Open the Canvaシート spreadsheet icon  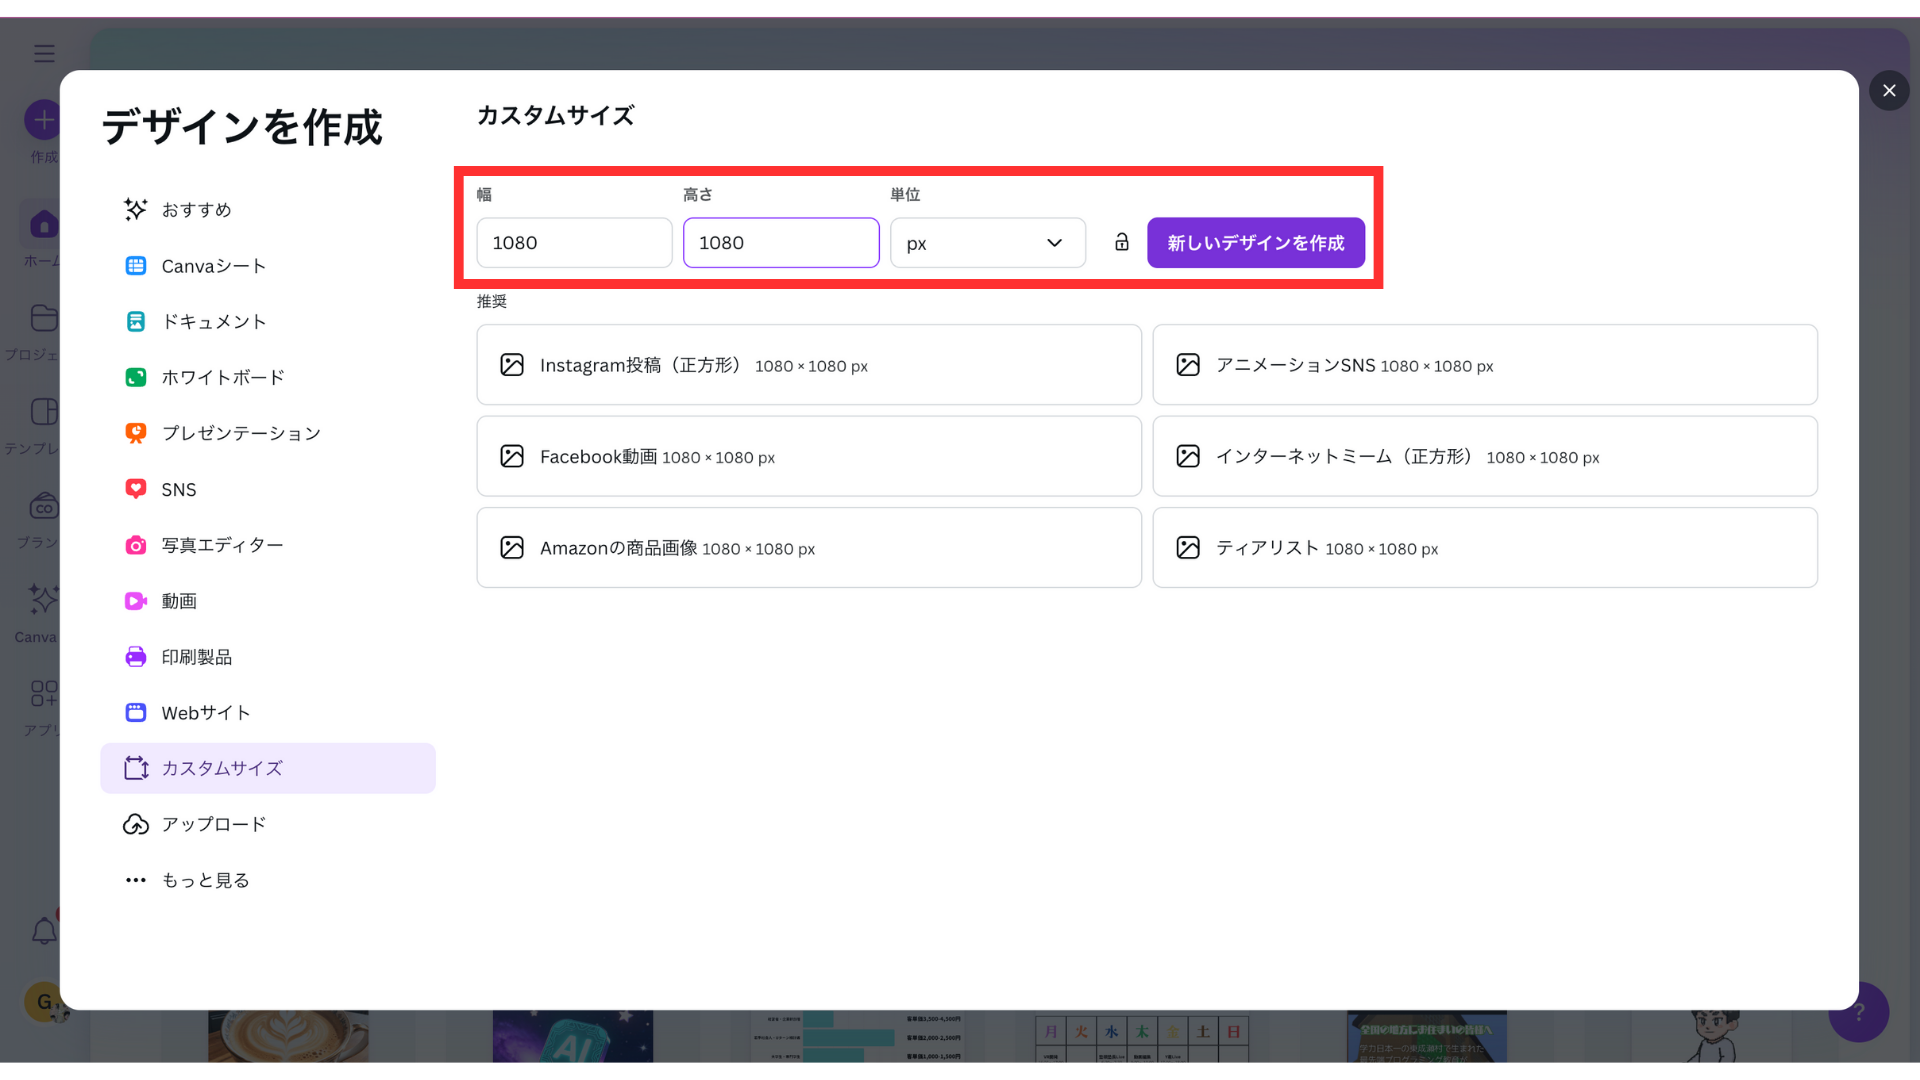(x=136, y=265)
